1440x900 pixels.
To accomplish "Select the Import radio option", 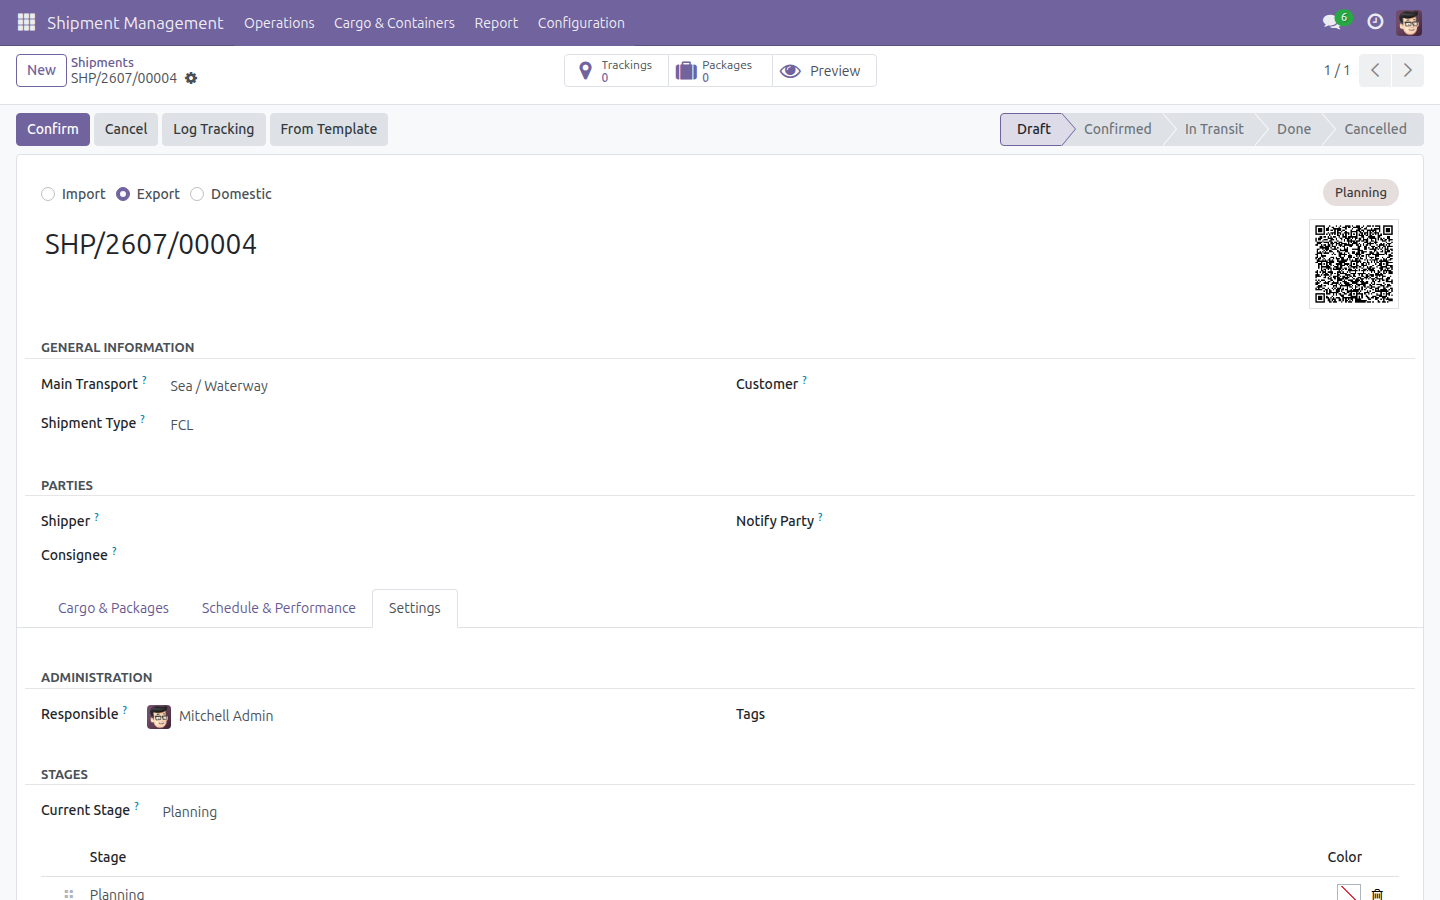I will coord(48,194).
